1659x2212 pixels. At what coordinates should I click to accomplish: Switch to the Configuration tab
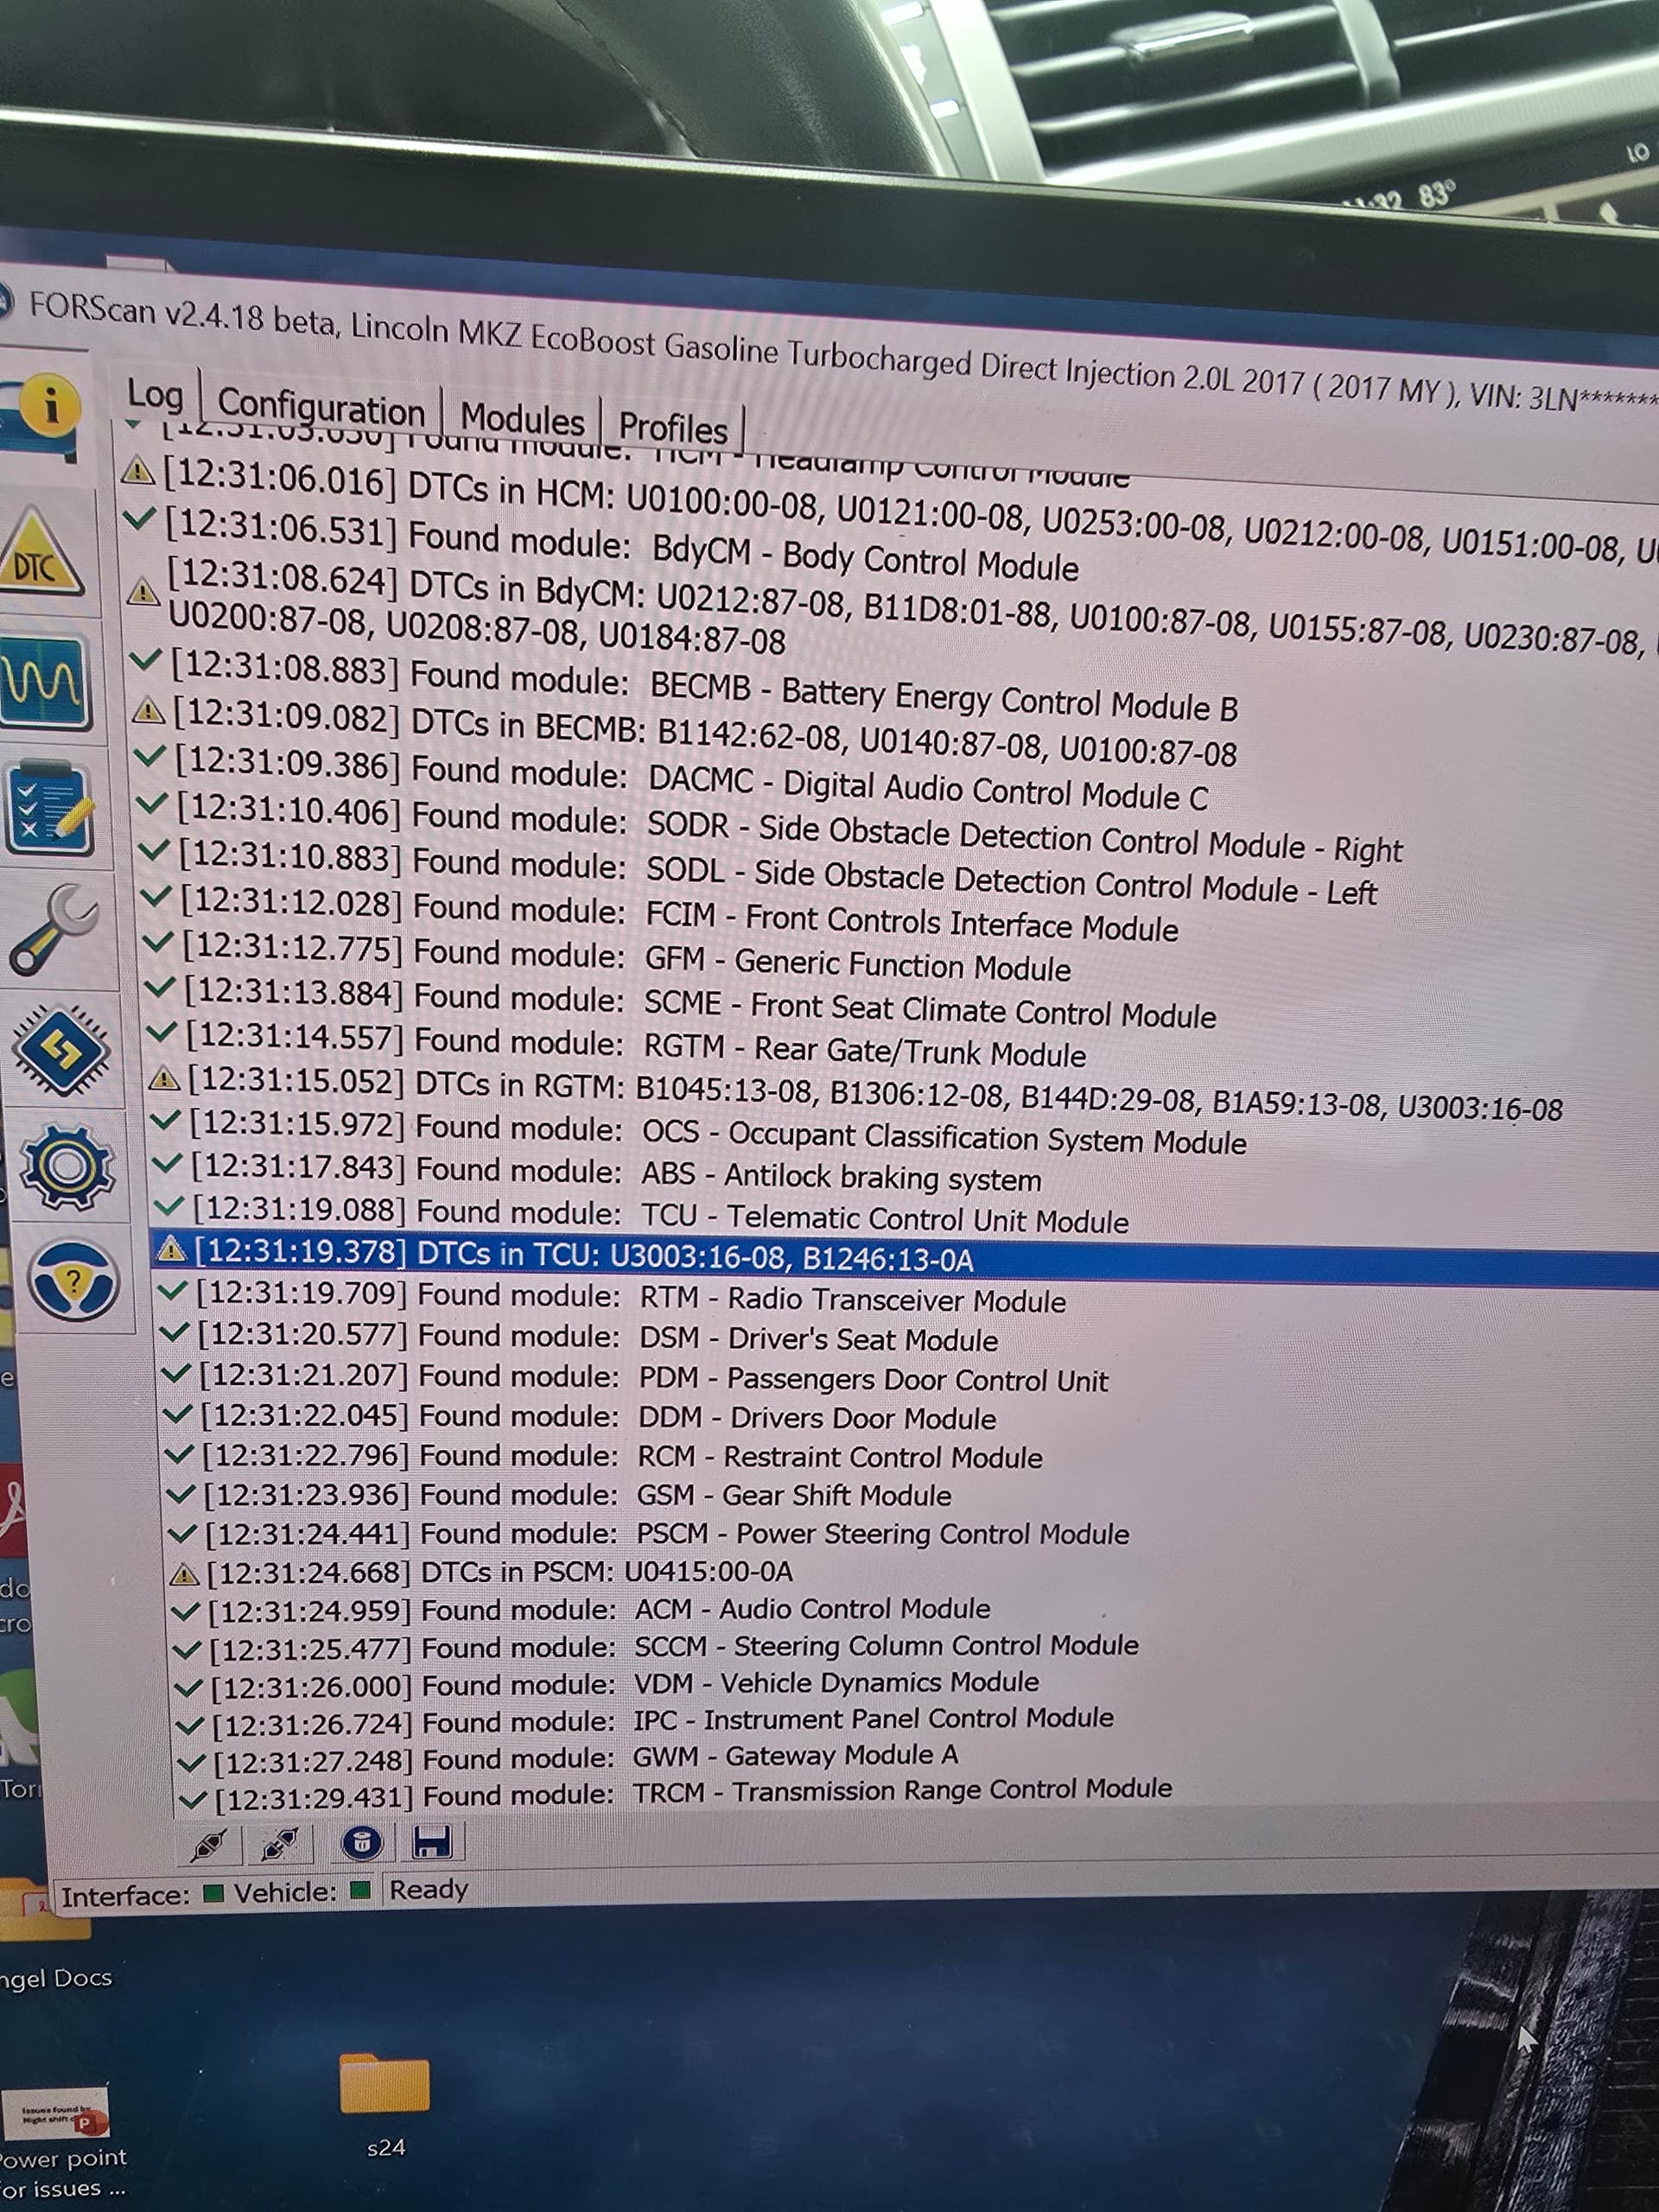click(321, 407)
